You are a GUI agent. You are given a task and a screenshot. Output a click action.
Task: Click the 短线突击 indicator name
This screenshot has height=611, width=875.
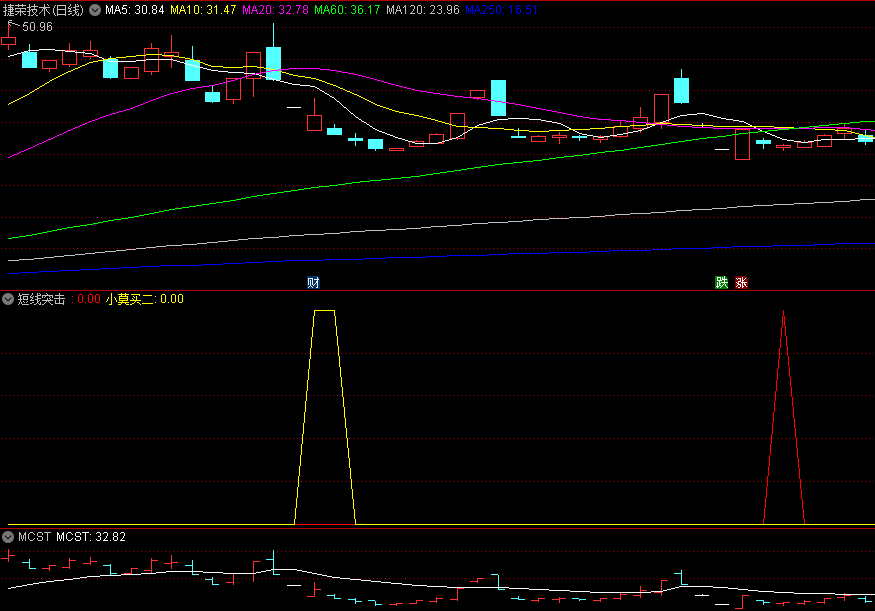(x=41, y=299)
